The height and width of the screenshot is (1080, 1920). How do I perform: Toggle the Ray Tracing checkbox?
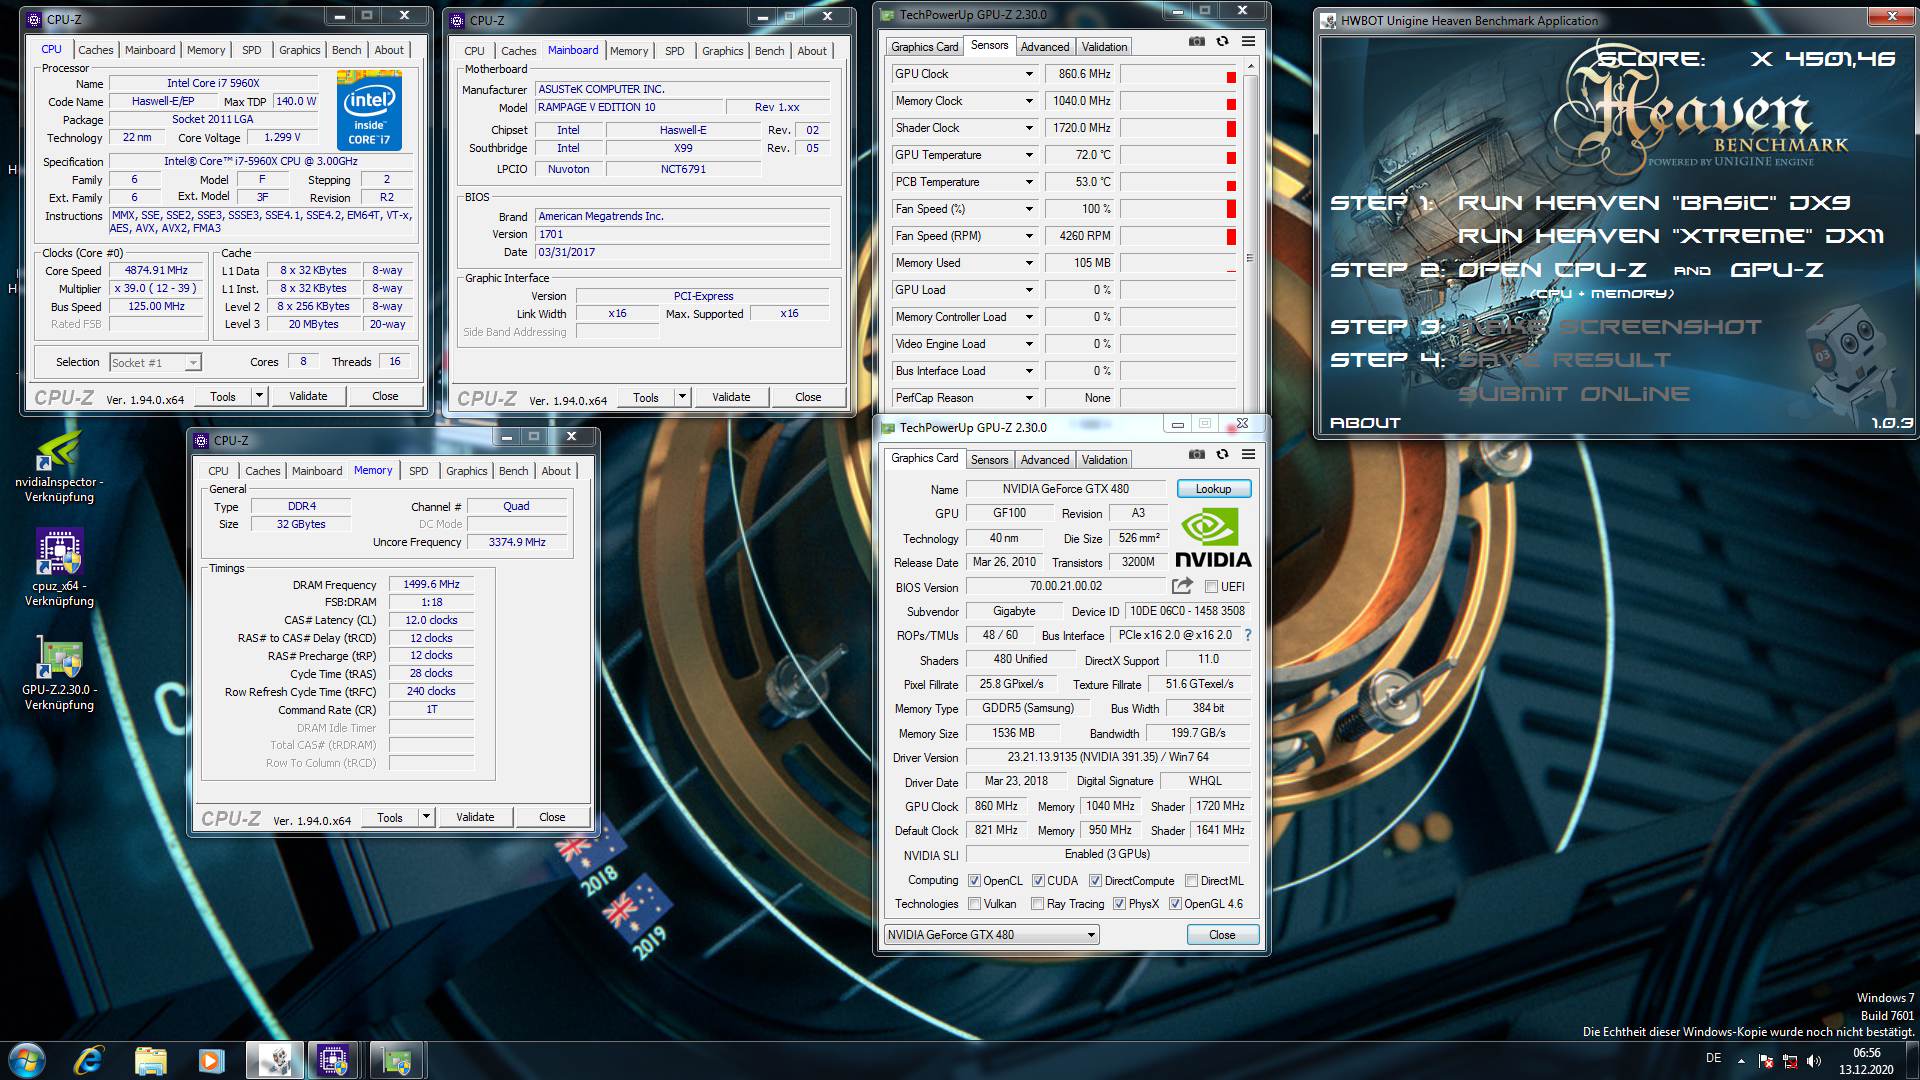point(1037,904)
